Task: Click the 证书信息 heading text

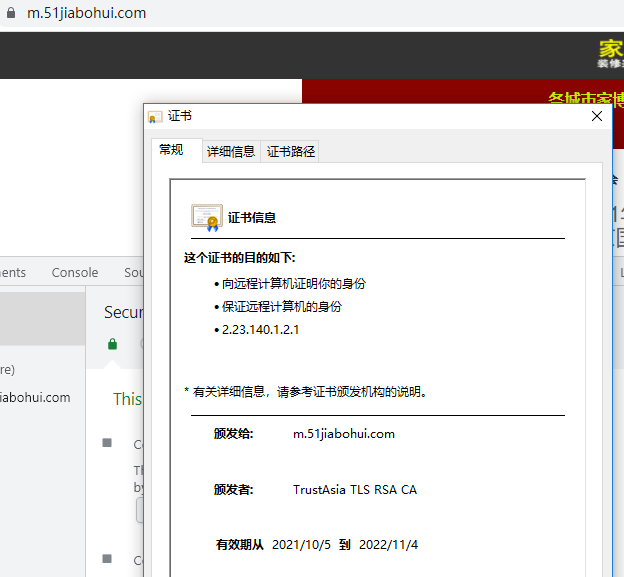Action: [252, 217]
